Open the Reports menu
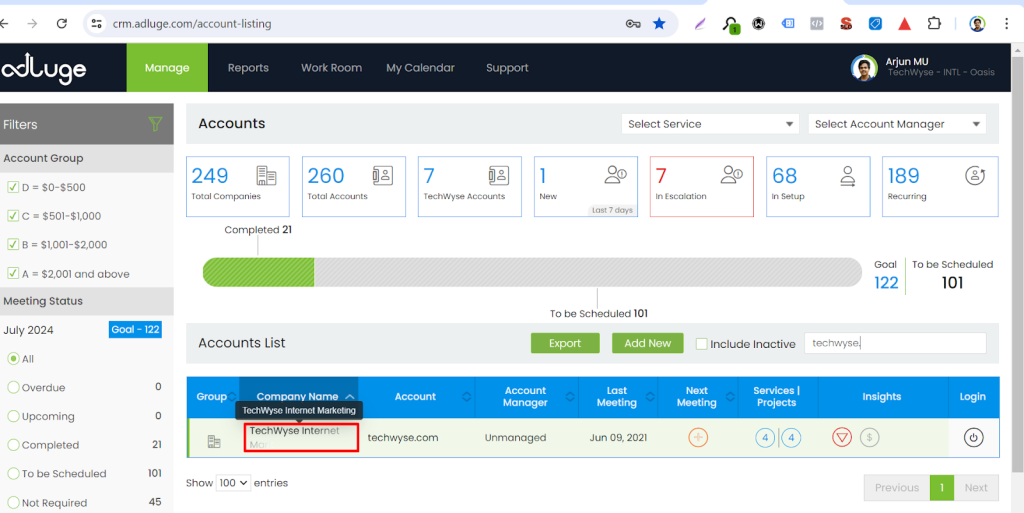 coord(248,68)
